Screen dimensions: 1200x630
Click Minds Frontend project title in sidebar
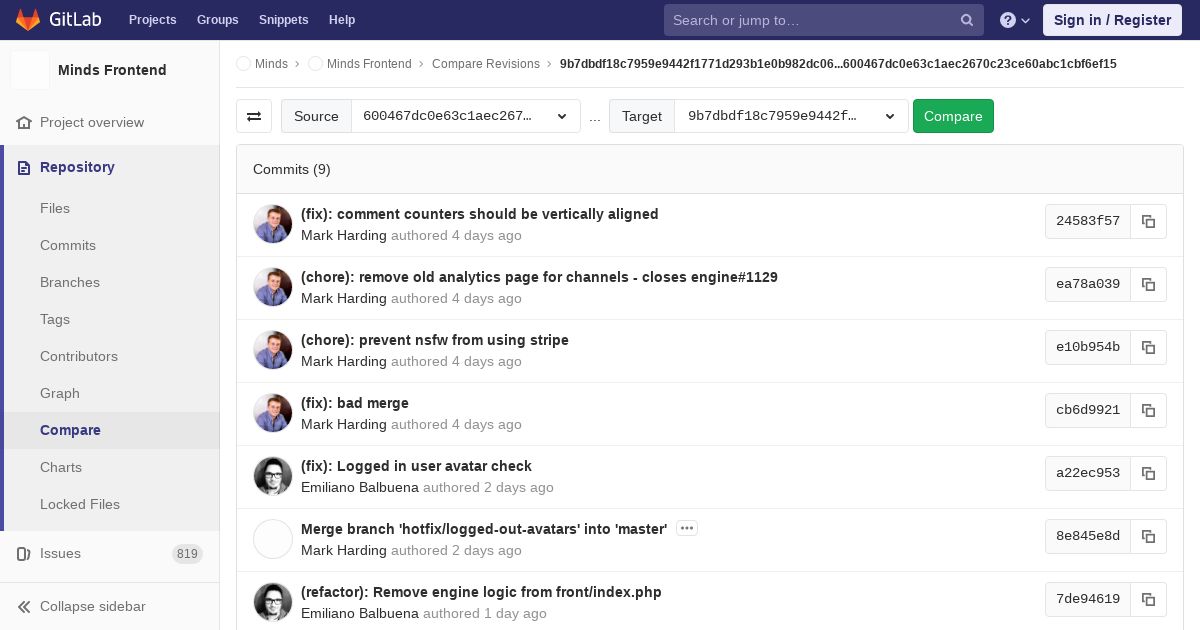(112, 70)
